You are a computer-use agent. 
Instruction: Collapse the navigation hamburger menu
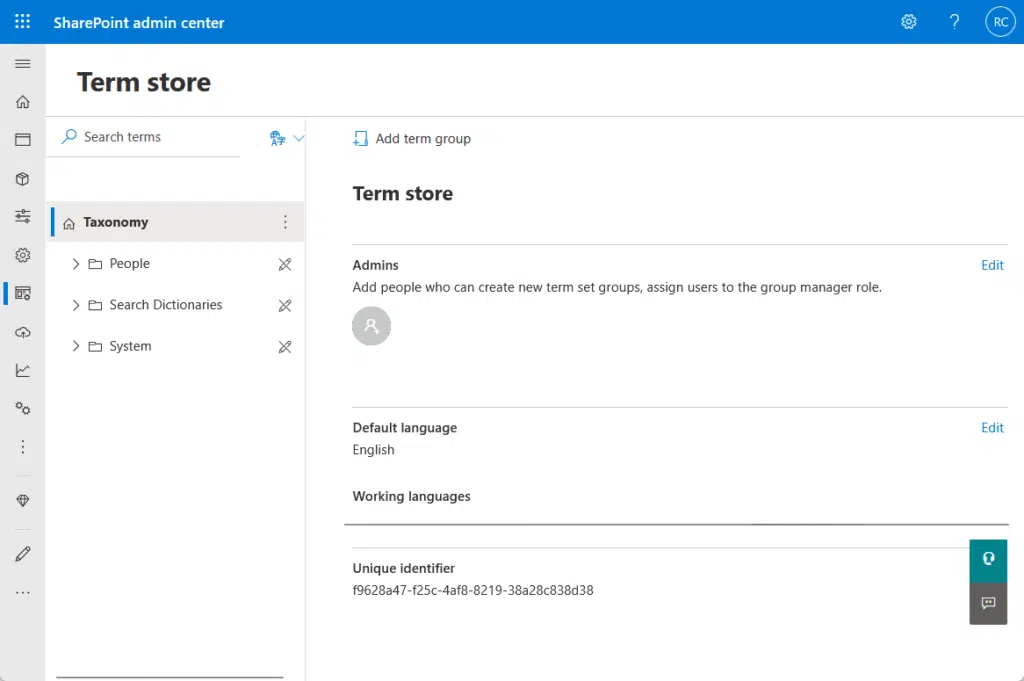(x=23, y=63)
